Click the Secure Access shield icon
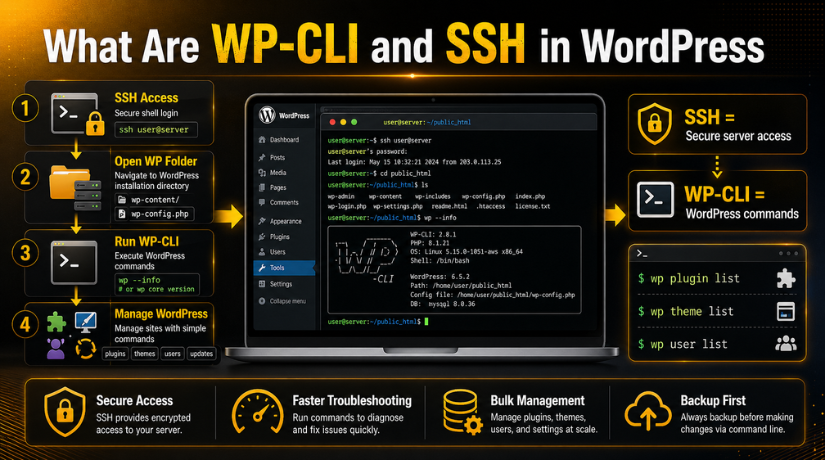Viewport: 825px width, 460px height. (x=65, y=412)
